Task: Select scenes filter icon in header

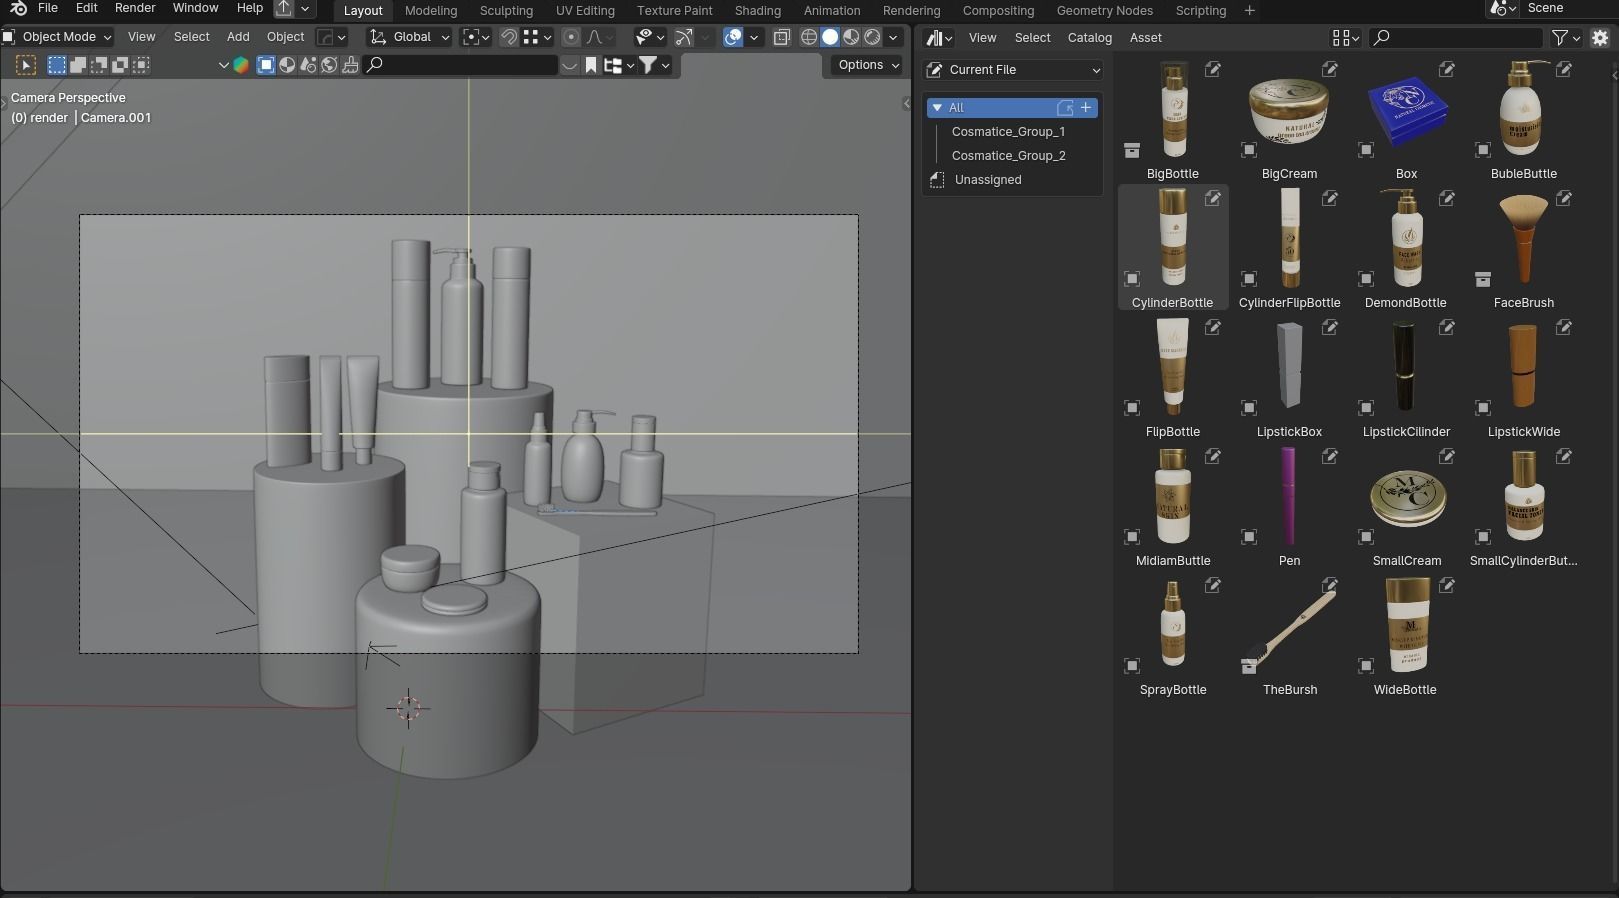Action: [x=308, y=65]
